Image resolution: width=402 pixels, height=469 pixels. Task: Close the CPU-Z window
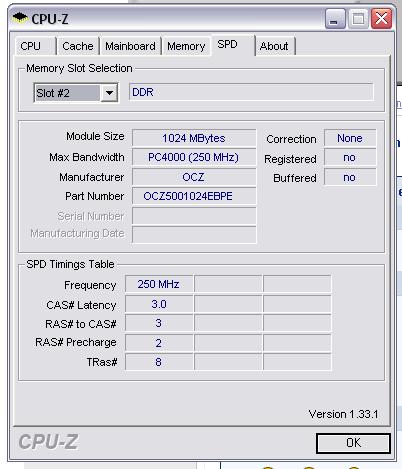point(381,19)
